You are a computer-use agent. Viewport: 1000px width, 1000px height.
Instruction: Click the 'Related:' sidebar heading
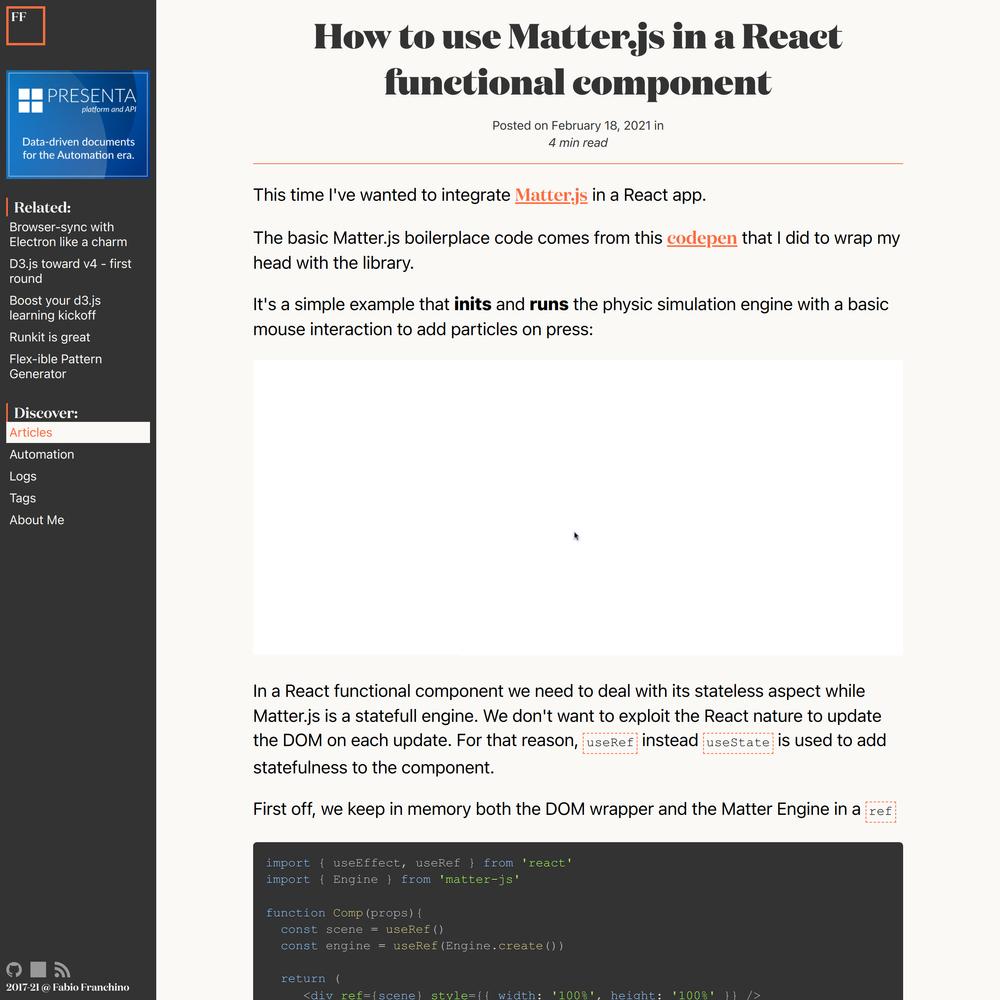42,207
